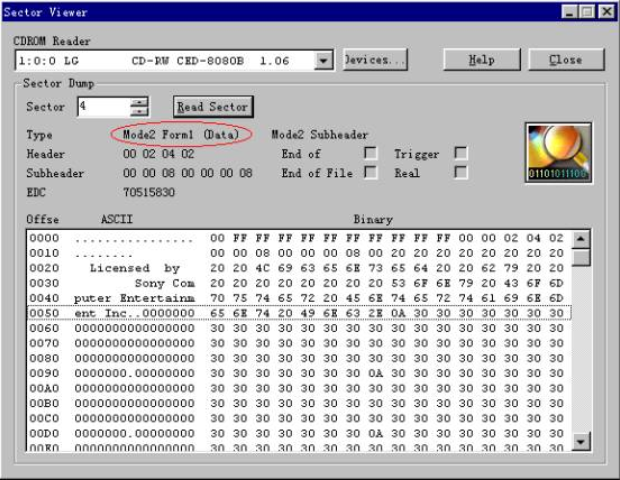
Task: Click the ASCII column header
Action: pos(117,219)
